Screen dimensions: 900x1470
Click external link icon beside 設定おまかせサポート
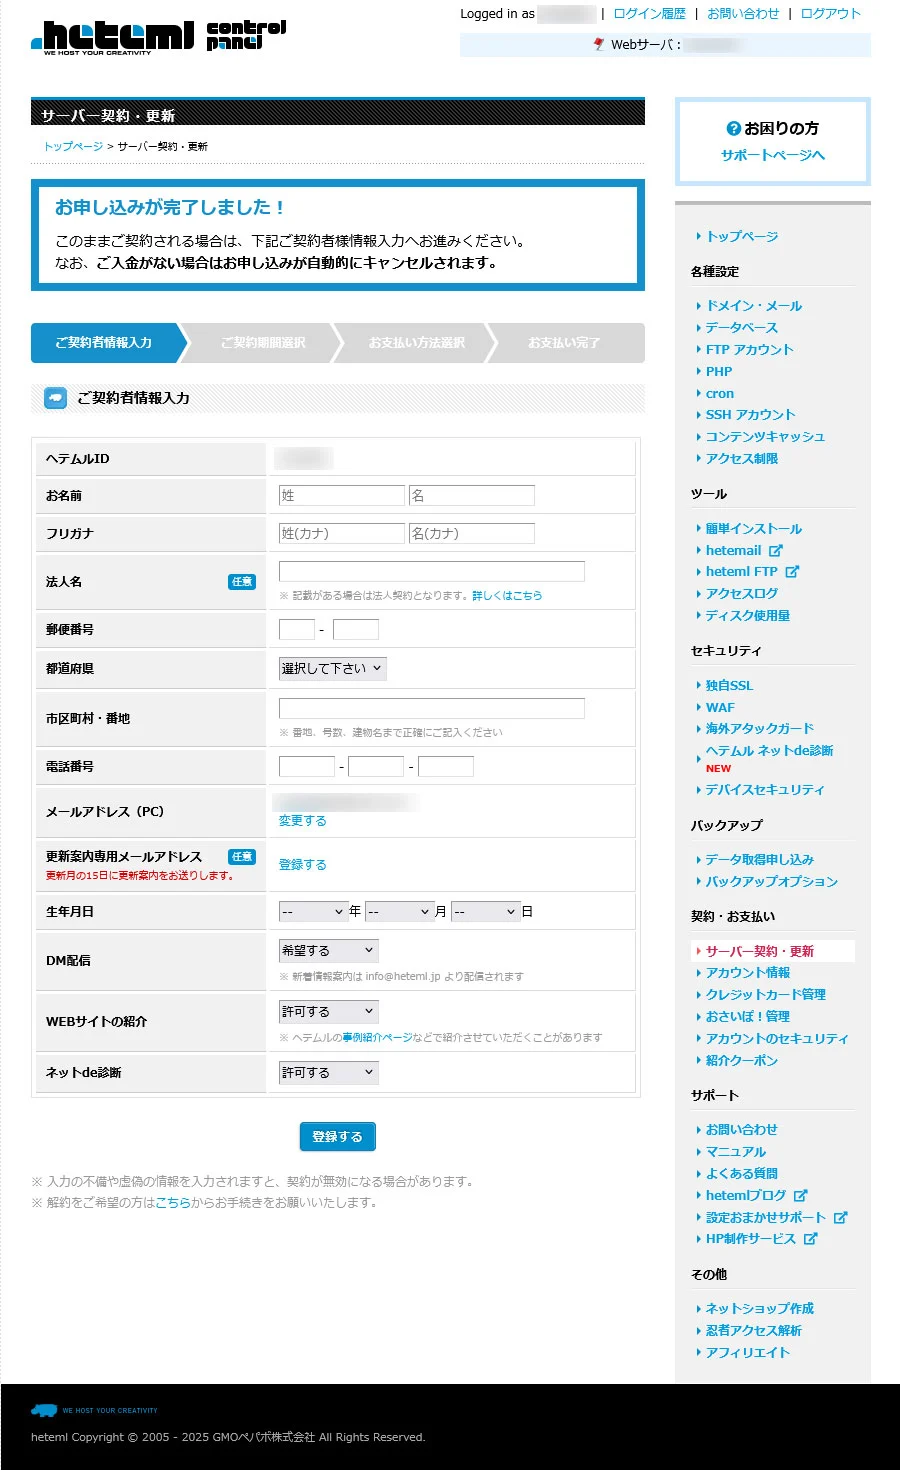click(x=841, y=1217)
